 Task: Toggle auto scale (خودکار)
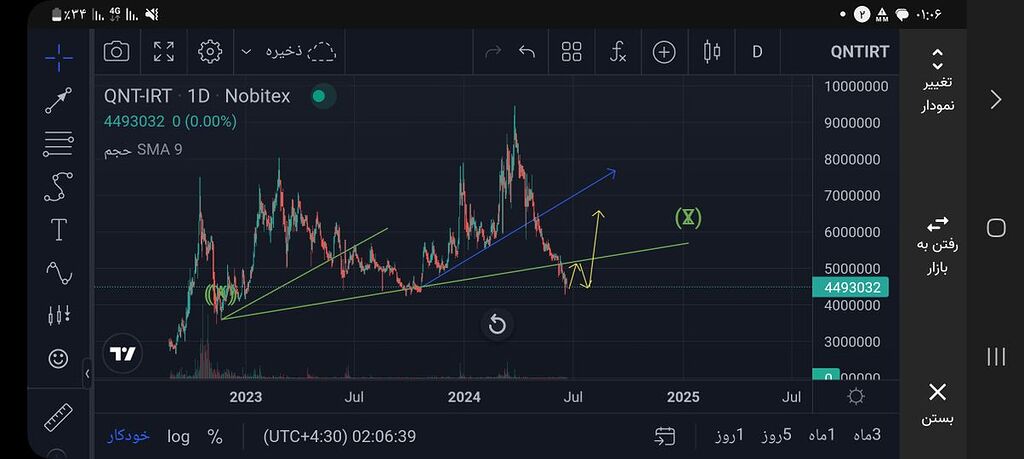tap(128, 436)
